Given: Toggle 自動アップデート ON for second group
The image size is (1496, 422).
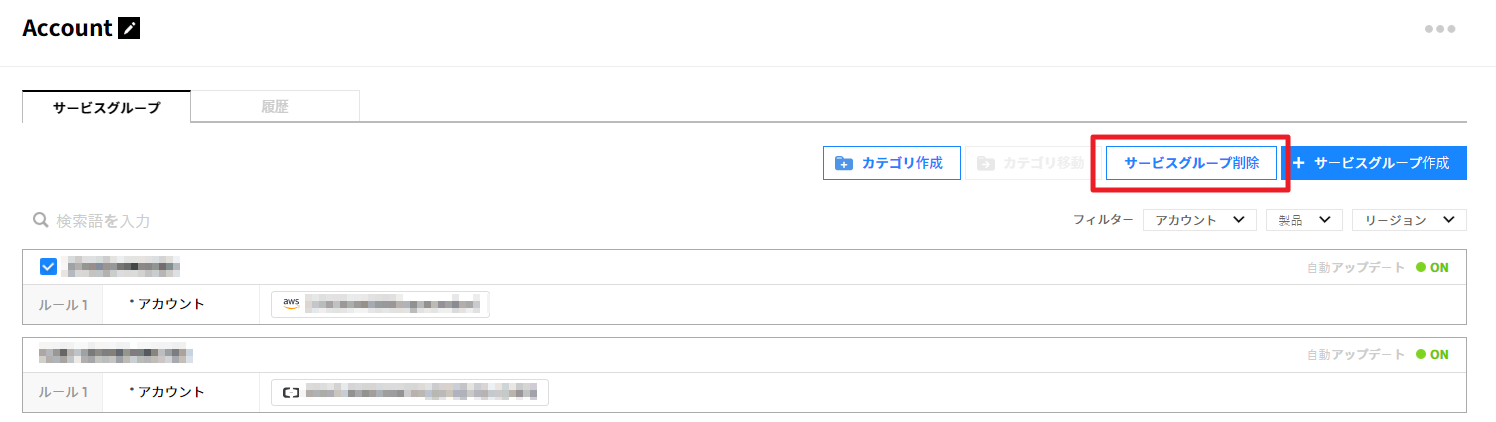Looking at the screenshot, I should coord(1432,355).
